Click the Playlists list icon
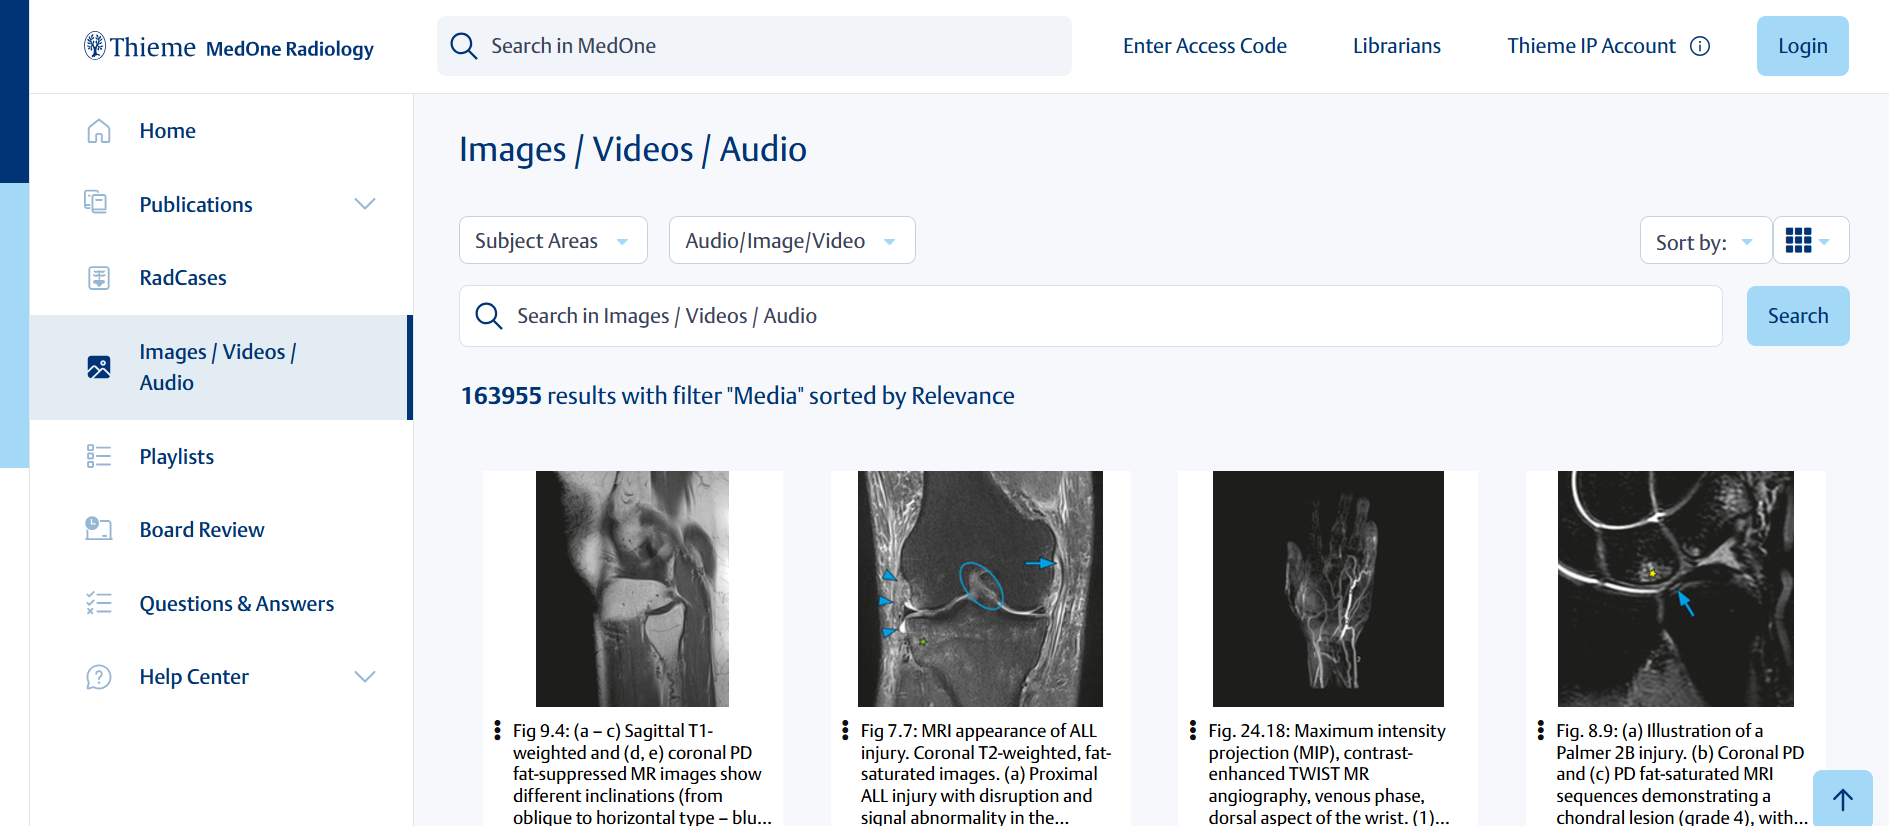Image resolution: width=1889 pixels, height=826 pixels. point(99,457)
